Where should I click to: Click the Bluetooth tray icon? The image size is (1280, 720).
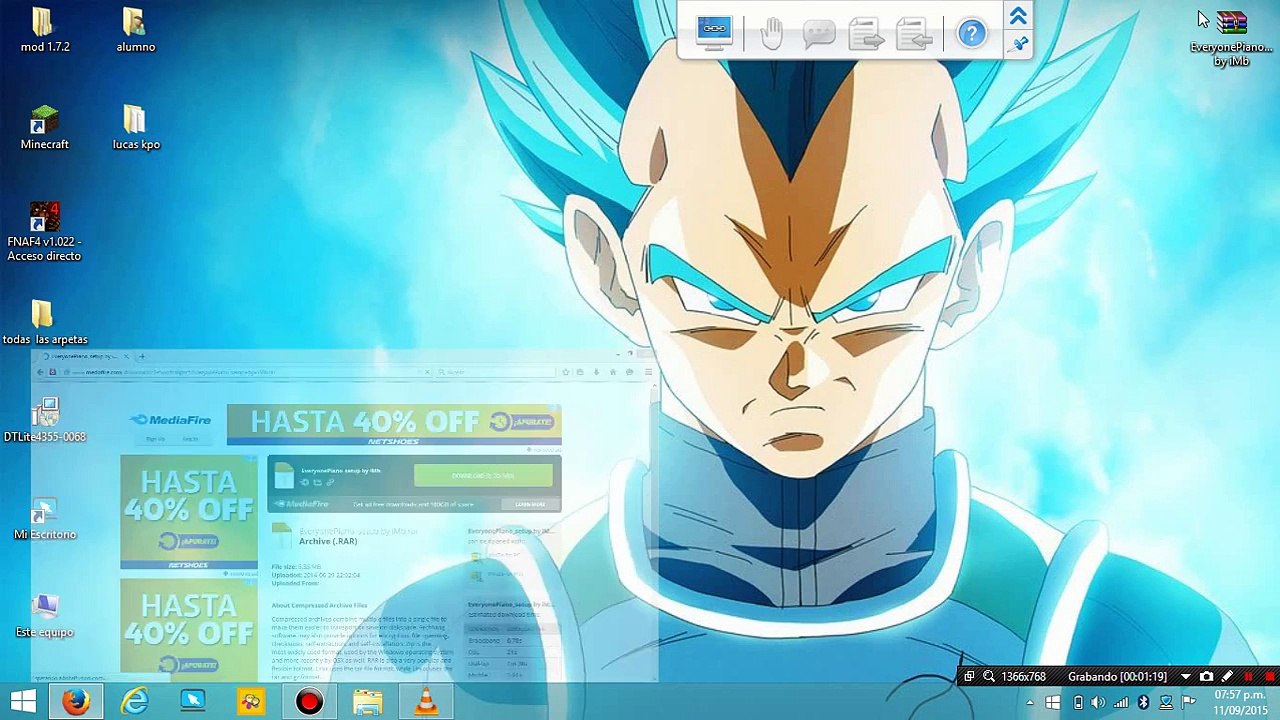(x=1143, y=703)
